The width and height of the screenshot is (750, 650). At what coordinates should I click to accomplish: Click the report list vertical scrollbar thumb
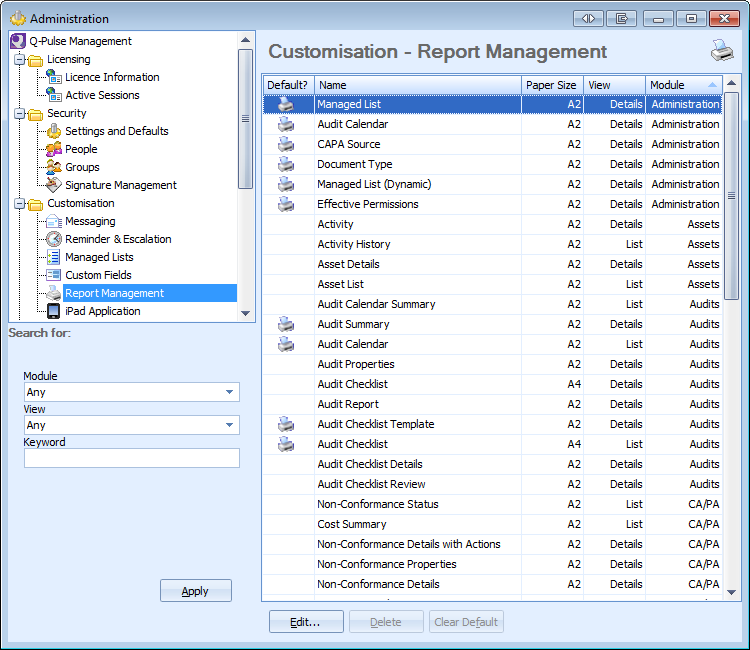(731, 196)
